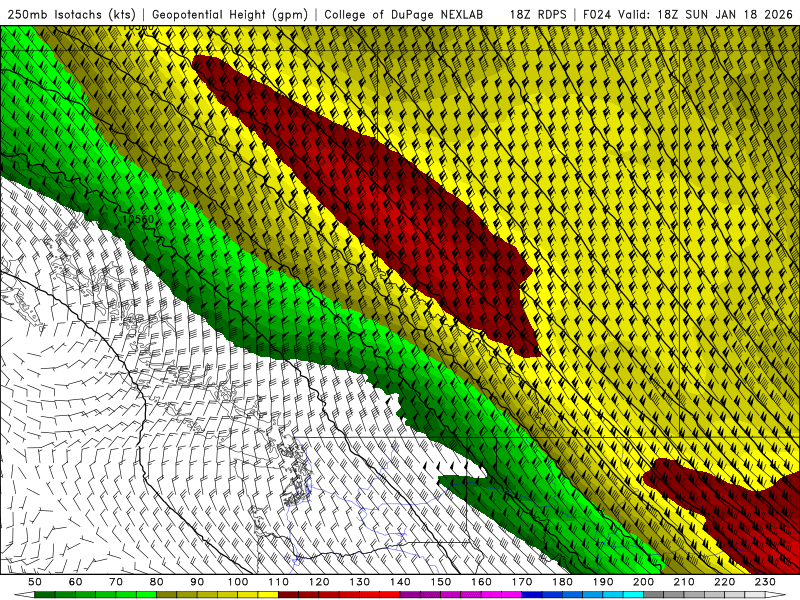The image size is (800, 600).
Task: Click the colorbar value label '70'
Action: pyautogui.click(x=116, y=582)
